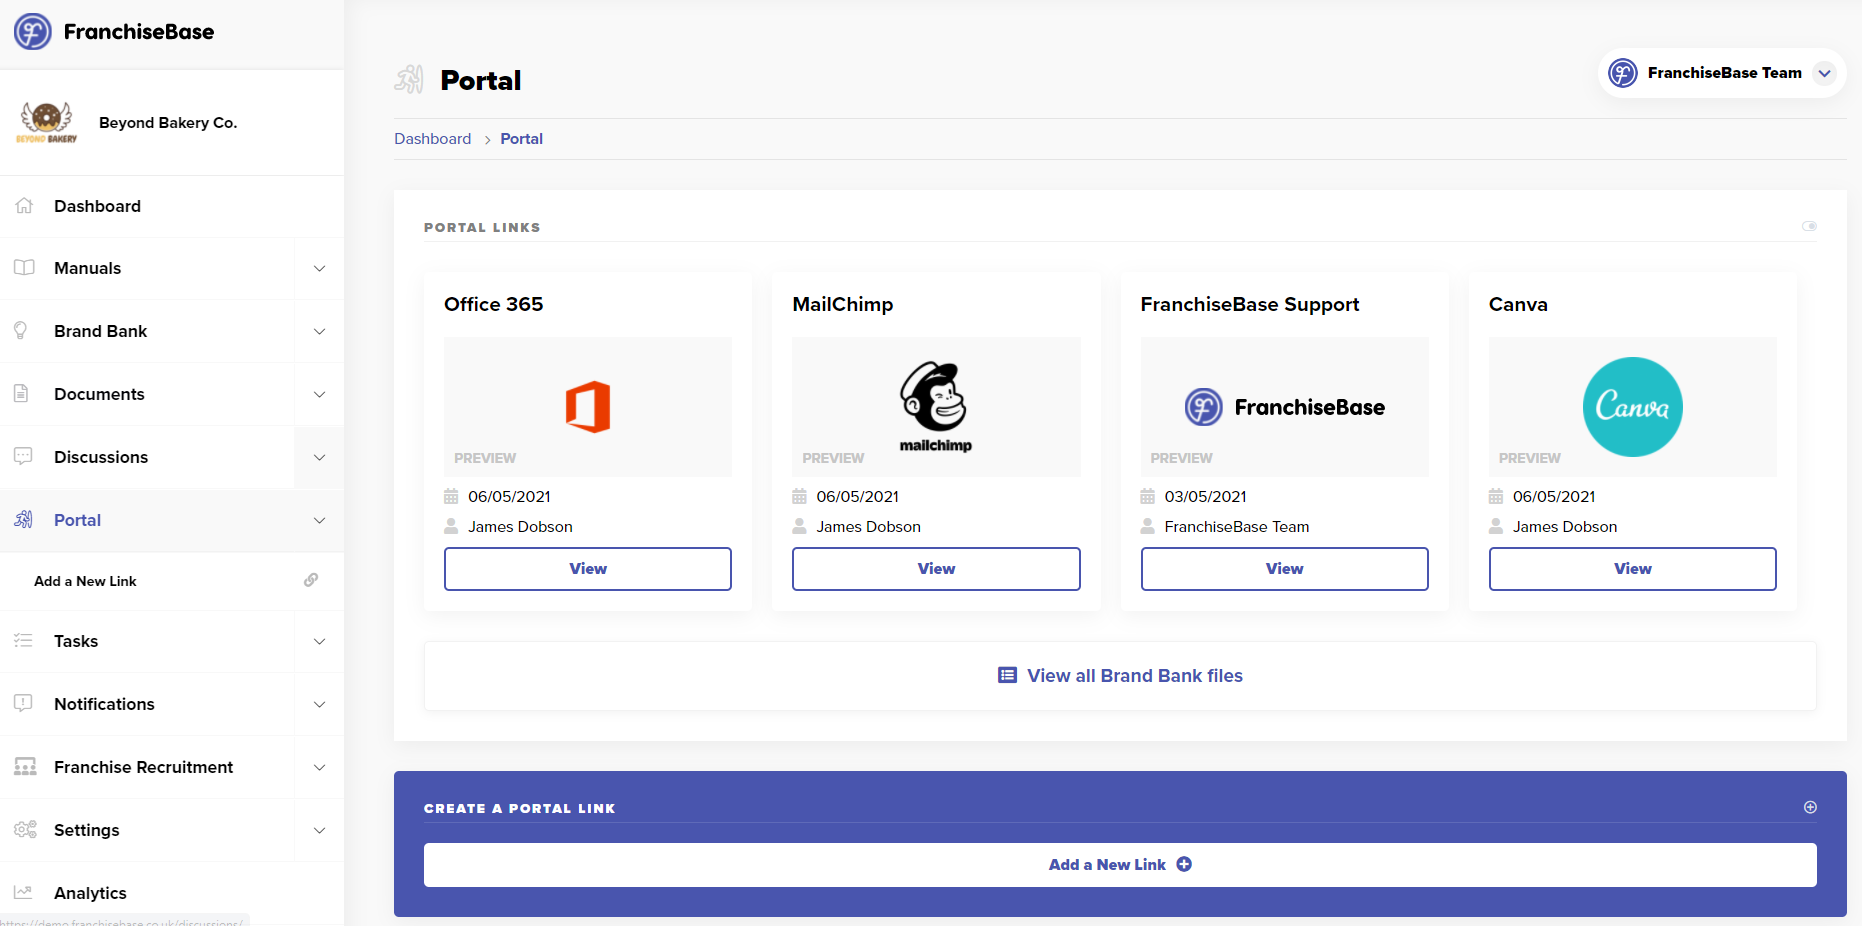The image size is (1862, 926).
Task: Click the link icon beside Add a New Link
Action: coord(311,580)
